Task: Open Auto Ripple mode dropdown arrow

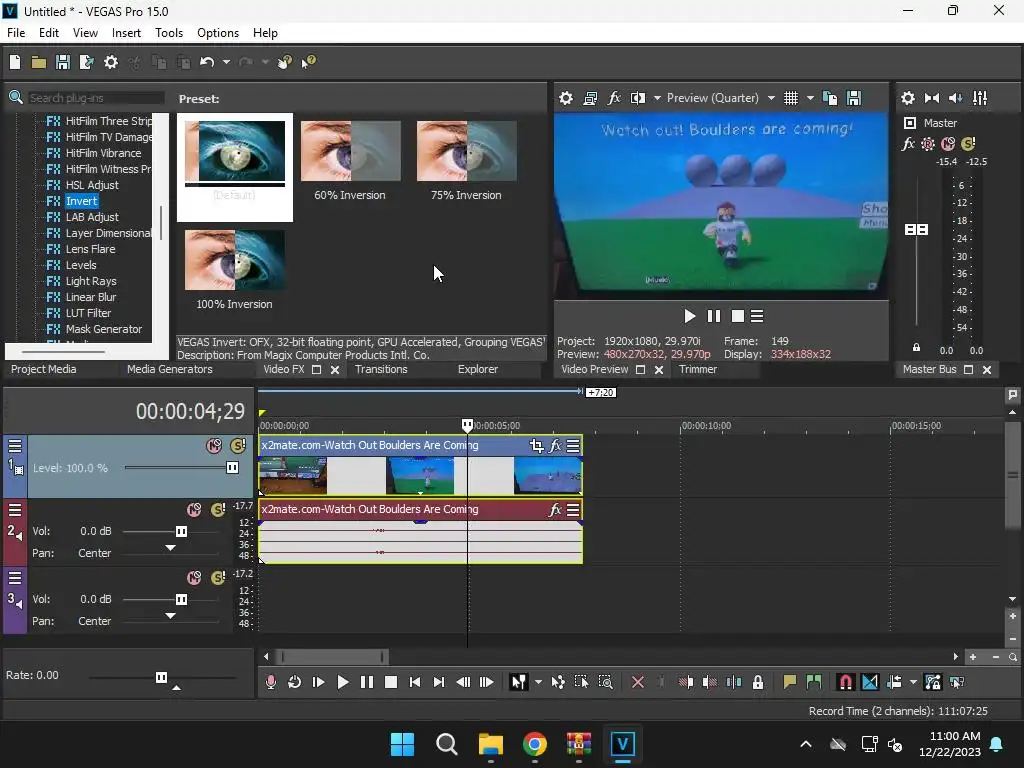Action: (913, 682)
